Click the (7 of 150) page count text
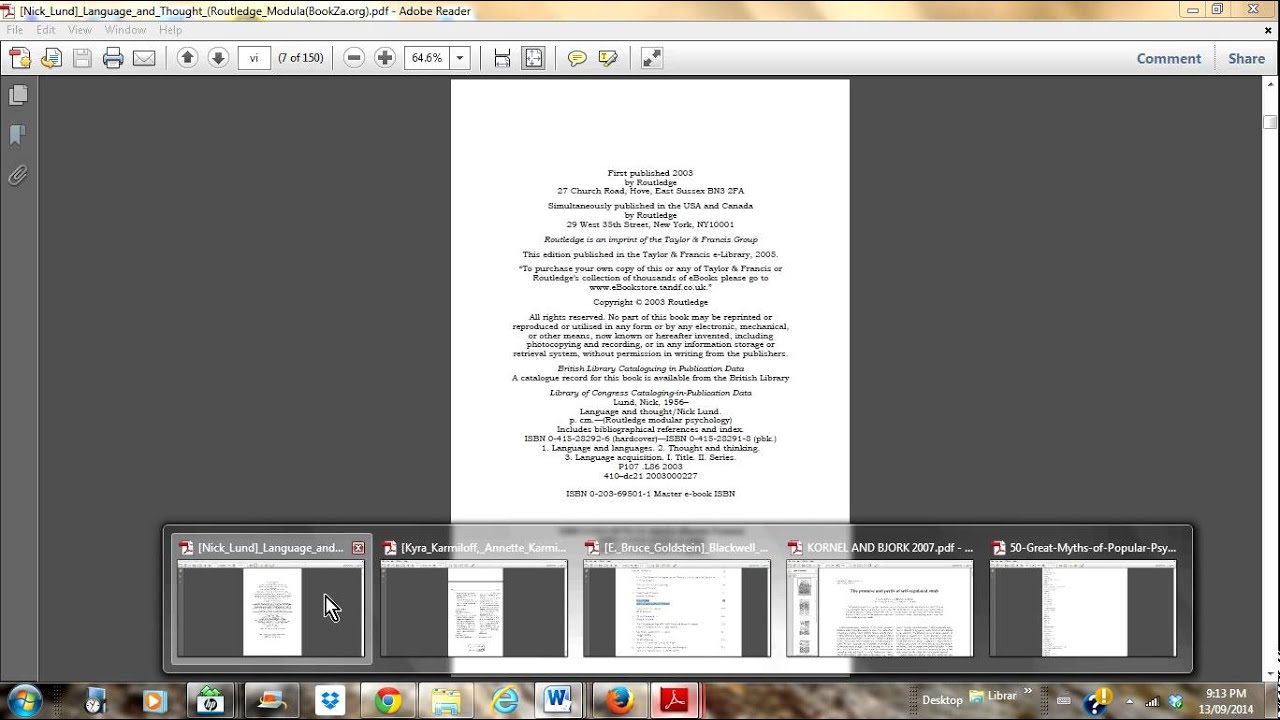This screenshot has height=720, width=1280. 301,58
